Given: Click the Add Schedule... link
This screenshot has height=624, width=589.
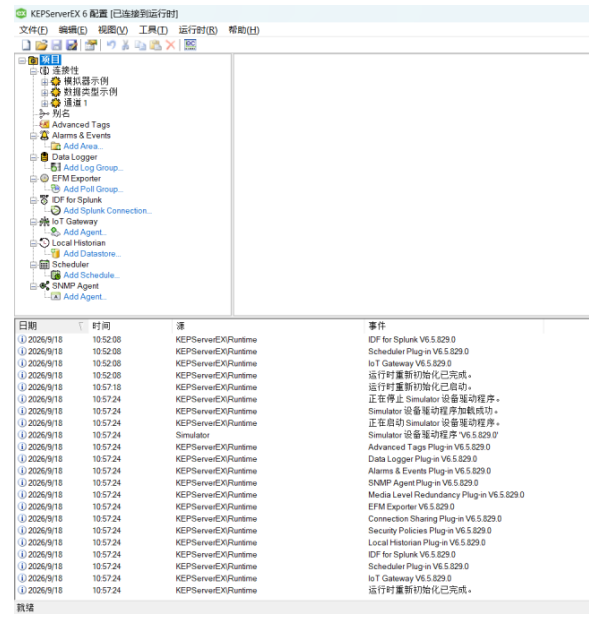Looking at the screenshot, I should 92,275.
